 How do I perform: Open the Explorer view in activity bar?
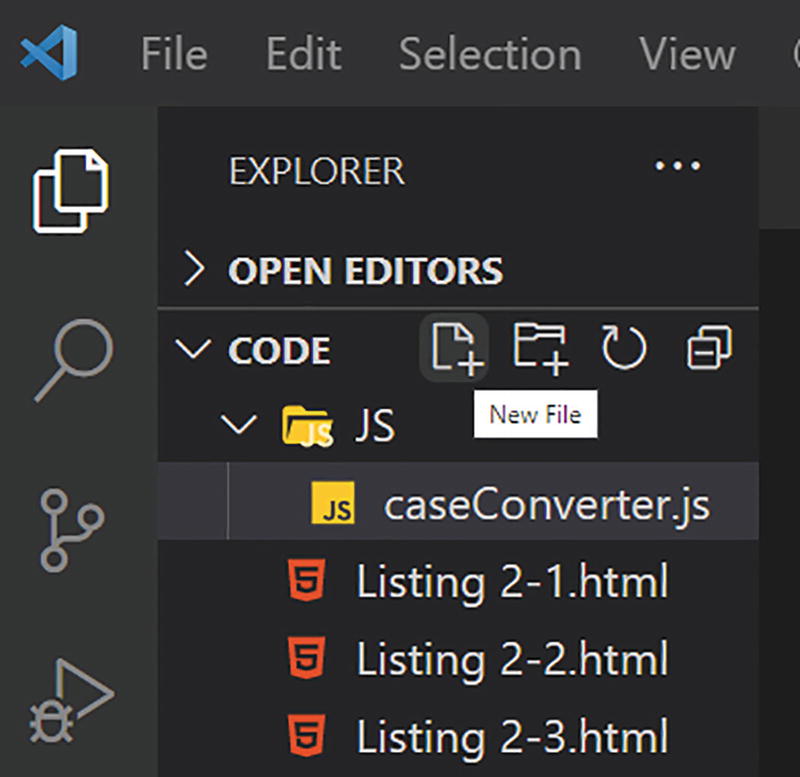tap(70, 189)
